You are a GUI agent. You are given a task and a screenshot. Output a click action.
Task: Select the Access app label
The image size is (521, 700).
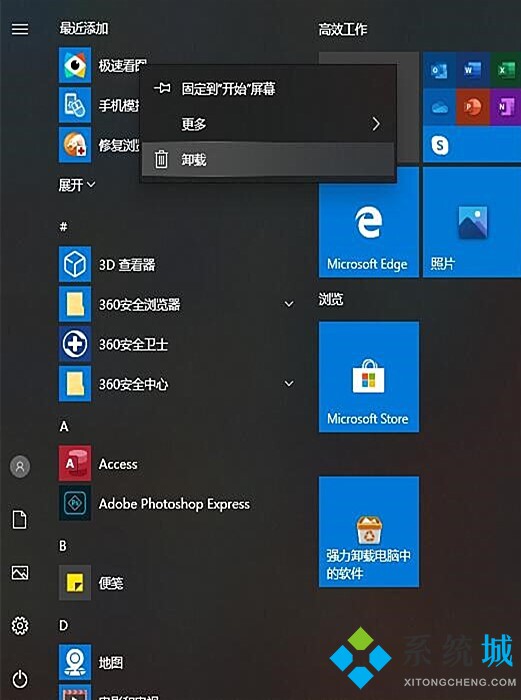118,464
